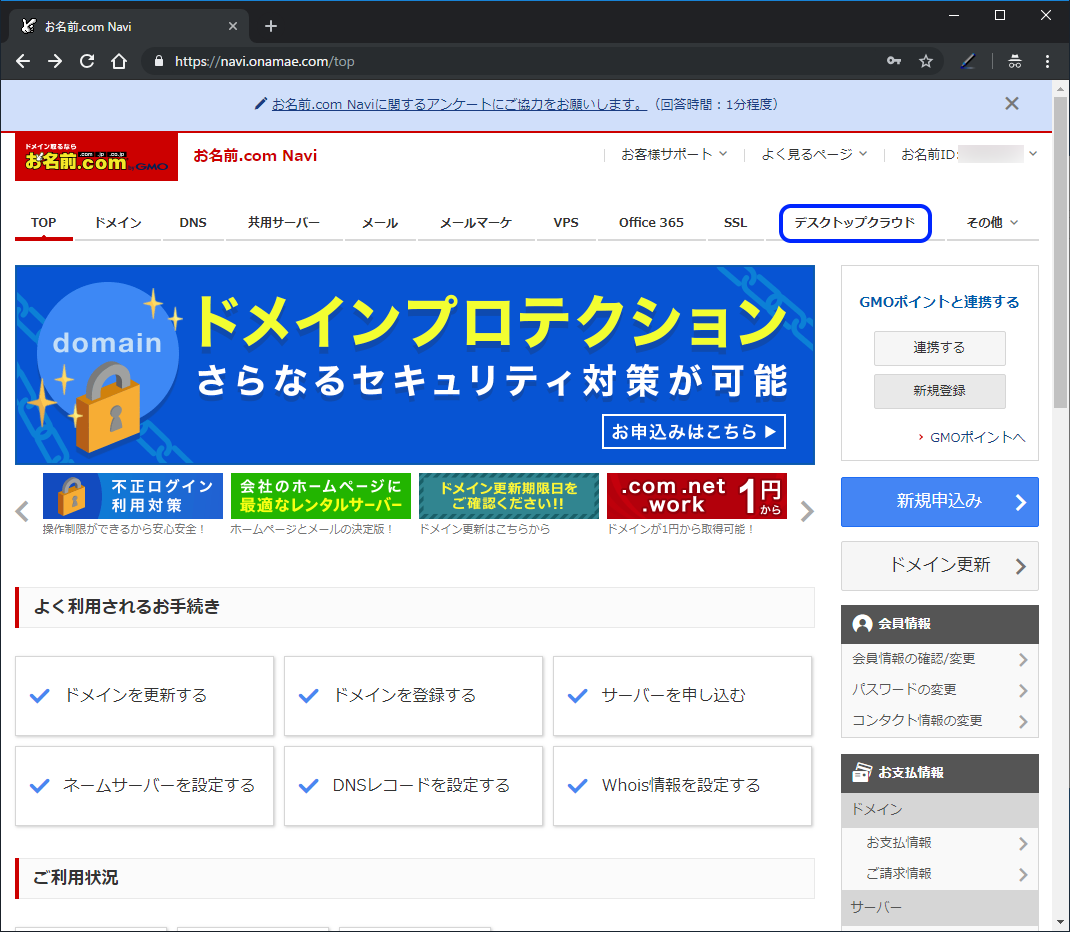
Task: Expand the その他 navigation menu
Action: [992, 222]
